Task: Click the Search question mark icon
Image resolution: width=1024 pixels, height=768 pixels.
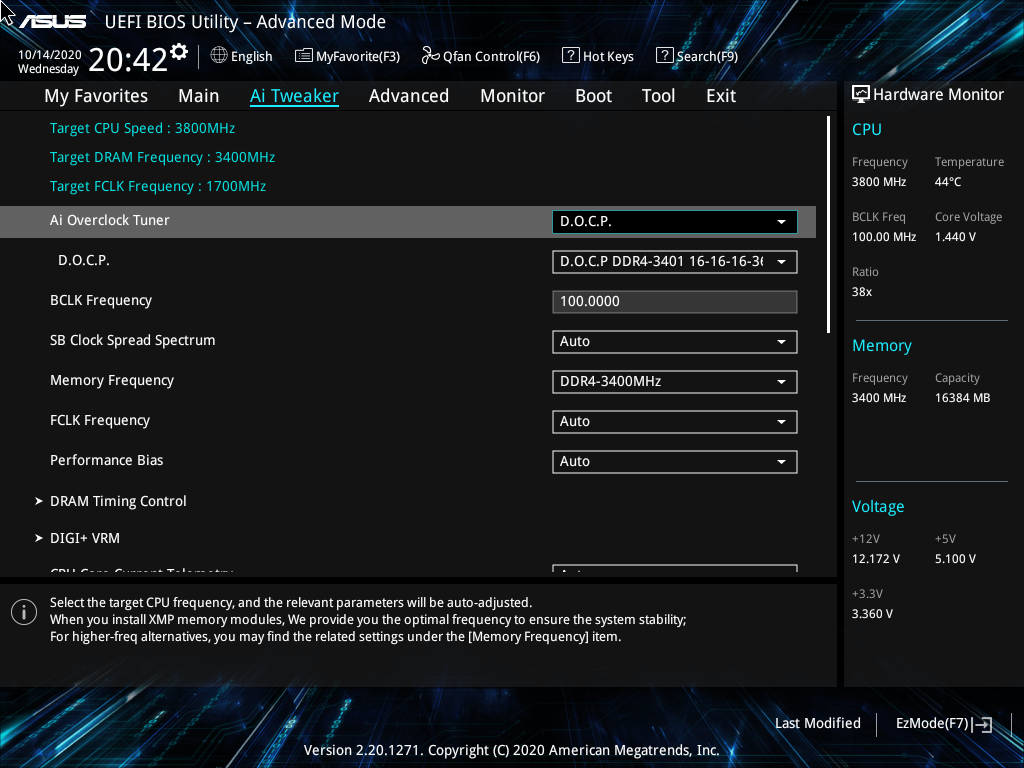Action: tap(664, 56)
